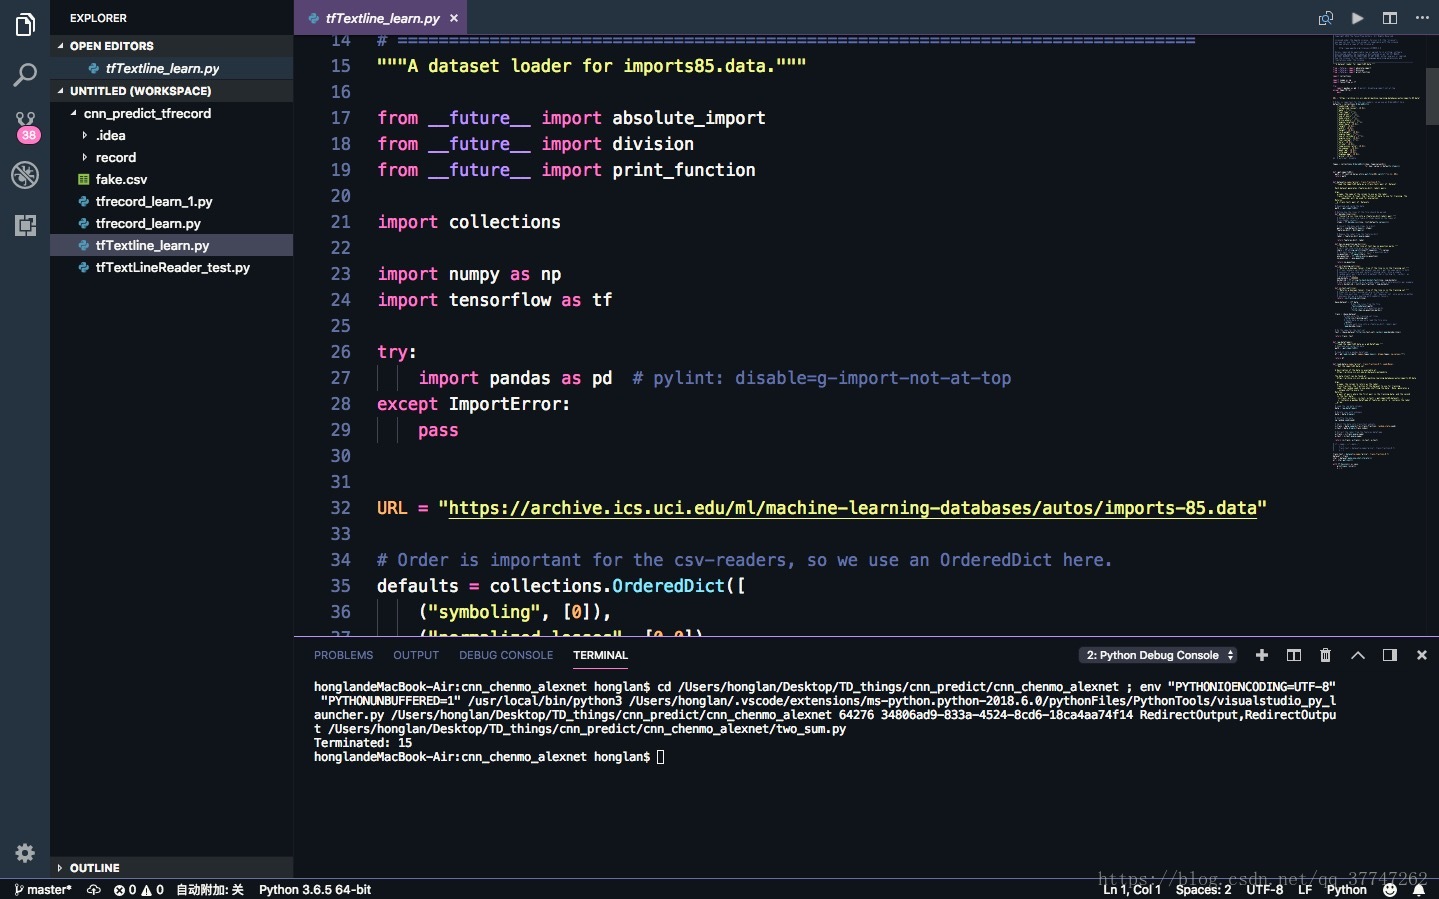Screen dimensions: 1439x899
Task: Go to line via Ln 1, Col 1
Action: tap(1131, 890)
